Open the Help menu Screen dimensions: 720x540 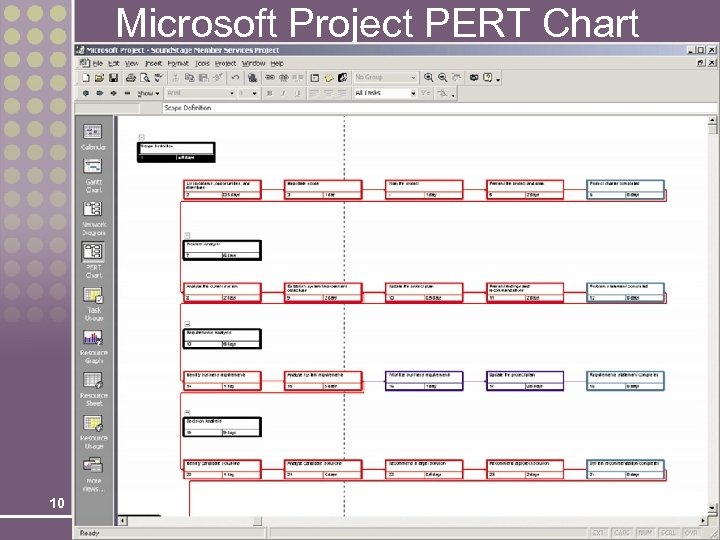[x=276, y=63]
